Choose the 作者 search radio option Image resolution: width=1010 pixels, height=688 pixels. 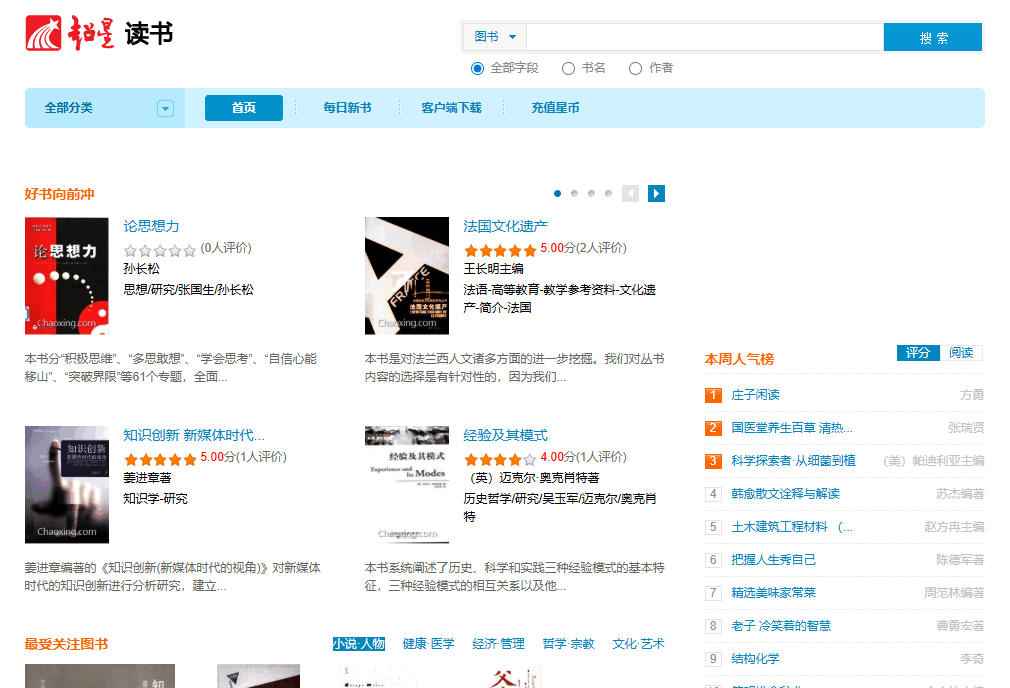coord(635,68)
